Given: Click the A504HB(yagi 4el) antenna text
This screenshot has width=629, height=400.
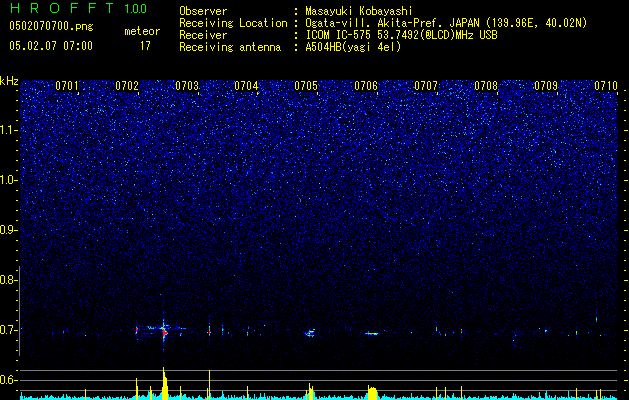Looking at the screenshot, I should coord(353,47).
